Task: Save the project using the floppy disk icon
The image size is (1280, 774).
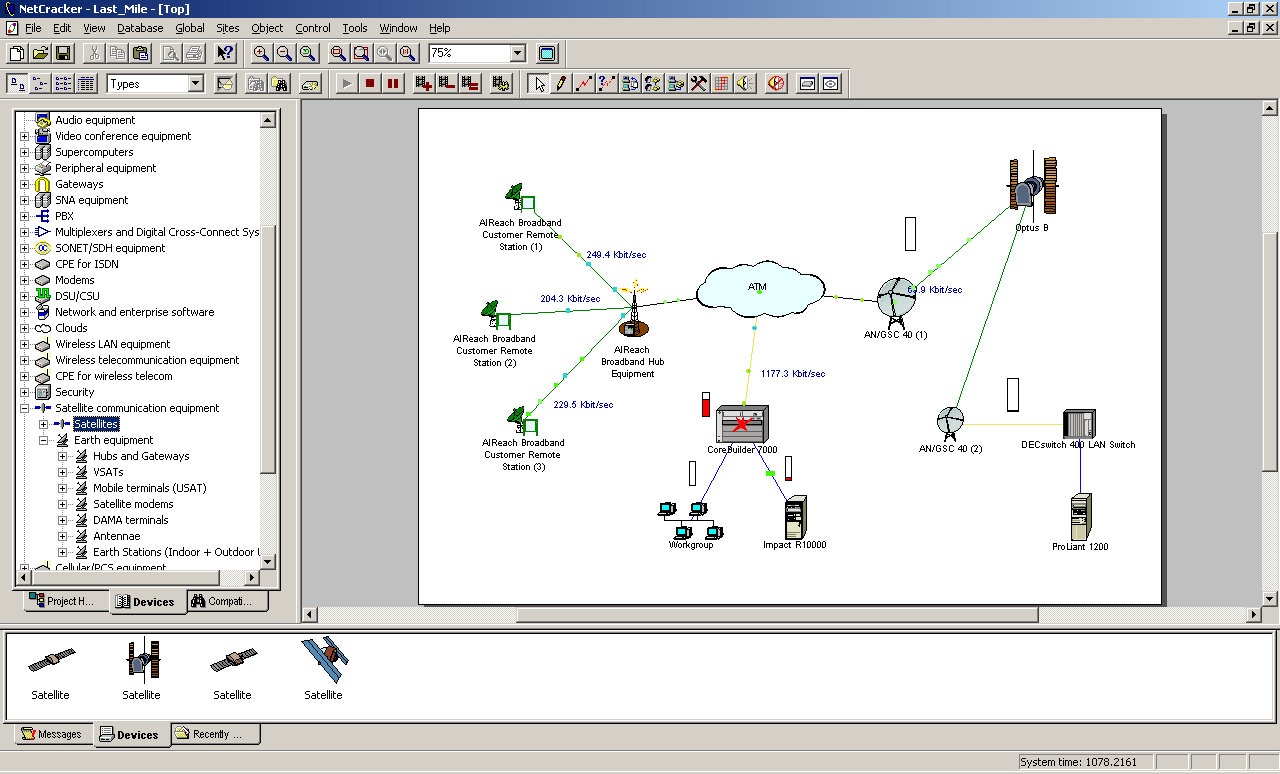Action: point(63,53)
